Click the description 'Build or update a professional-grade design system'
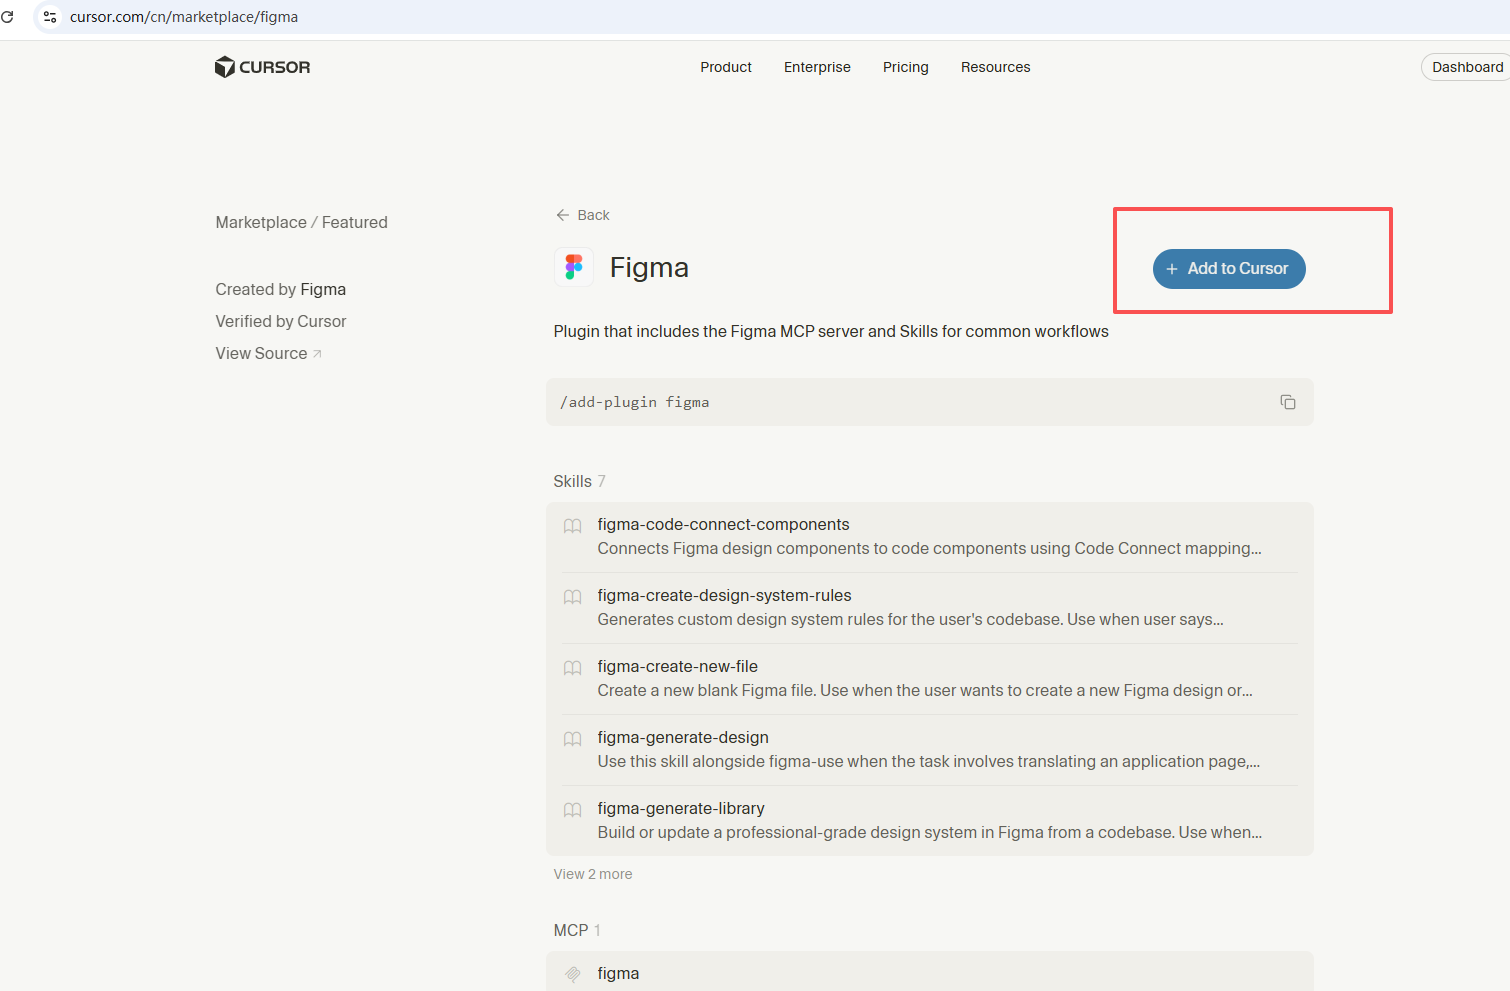Viewport: 1510px width, 991px height. tap(930, 832)
